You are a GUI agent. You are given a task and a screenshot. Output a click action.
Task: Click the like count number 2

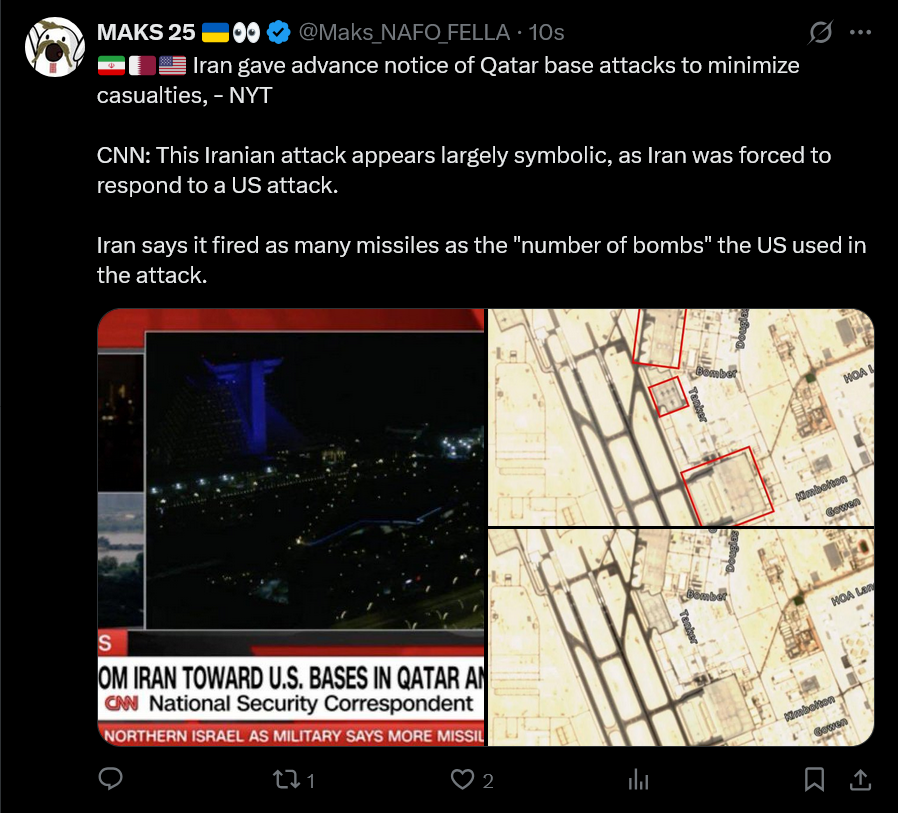[x=488, y=781]
